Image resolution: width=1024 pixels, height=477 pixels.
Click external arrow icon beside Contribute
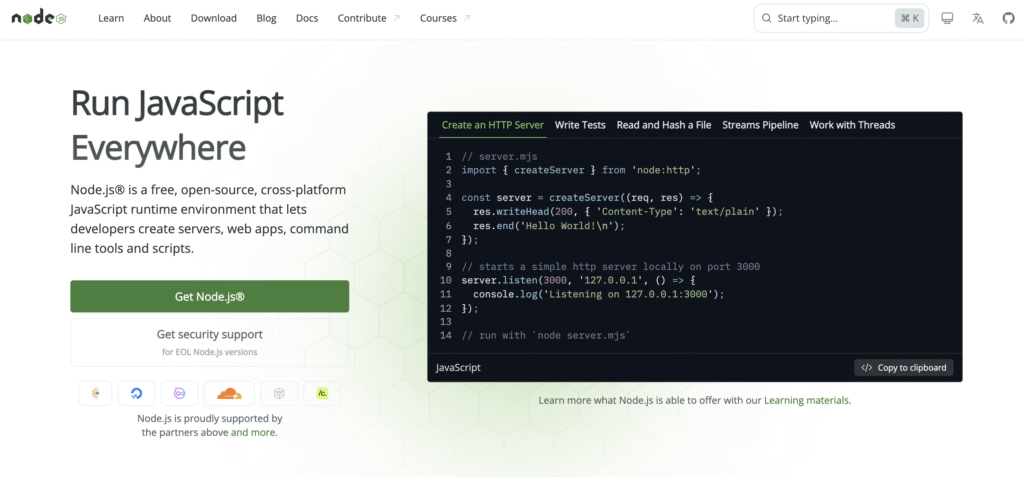396,18
